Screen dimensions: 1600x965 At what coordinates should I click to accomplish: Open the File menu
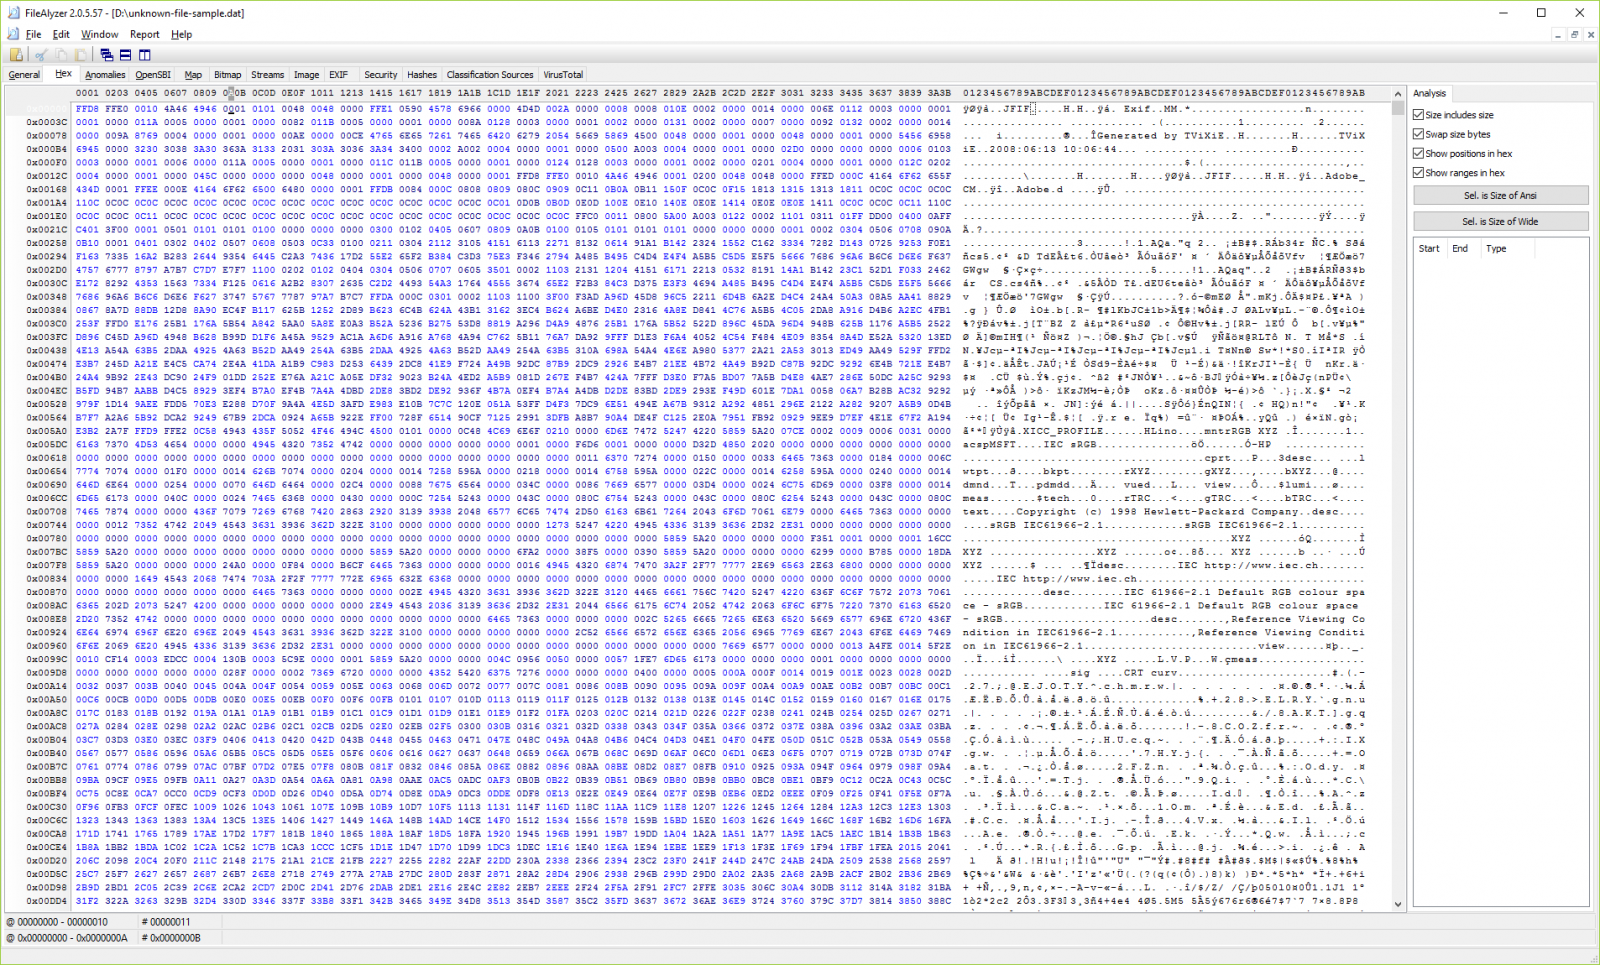coord(33,34)
